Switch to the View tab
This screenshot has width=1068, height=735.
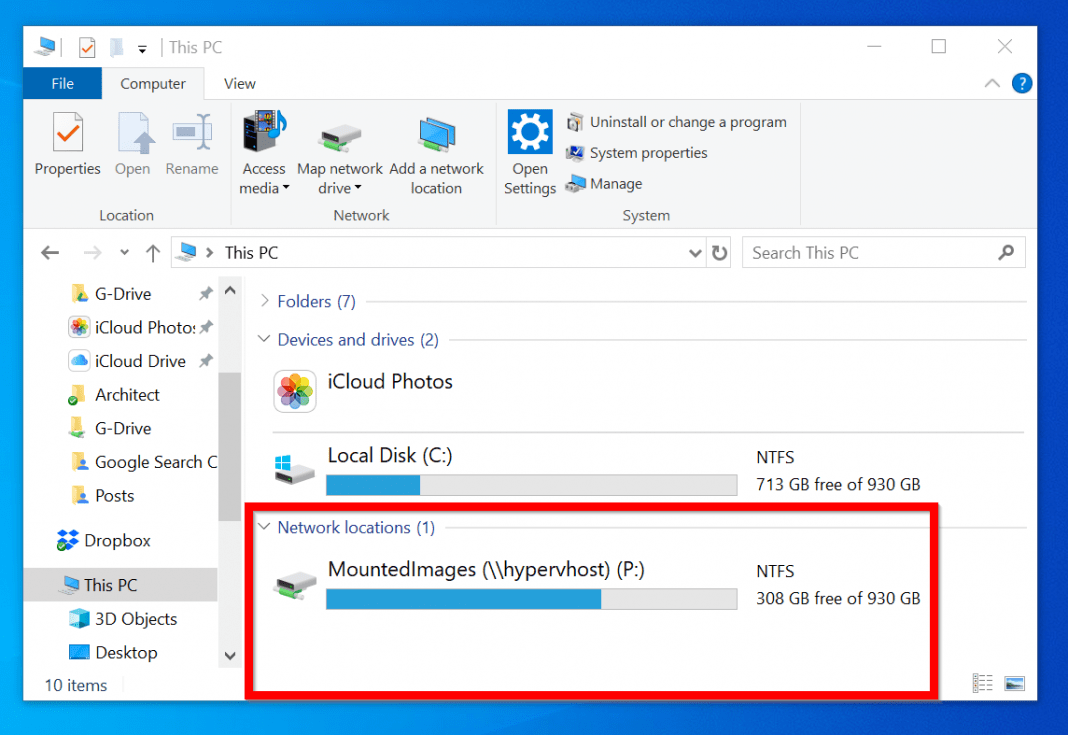(x=239, y=83)
